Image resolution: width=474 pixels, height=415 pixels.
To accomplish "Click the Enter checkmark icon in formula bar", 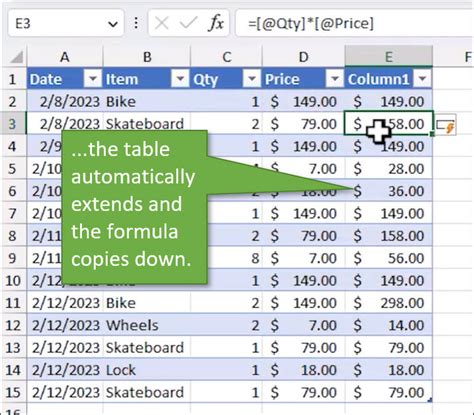I will (188, 23).
